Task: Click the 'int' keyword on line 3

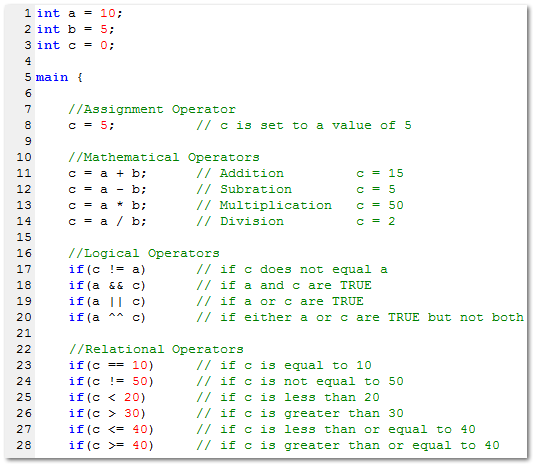Action: pyautogui.click(x=48, y=45)
